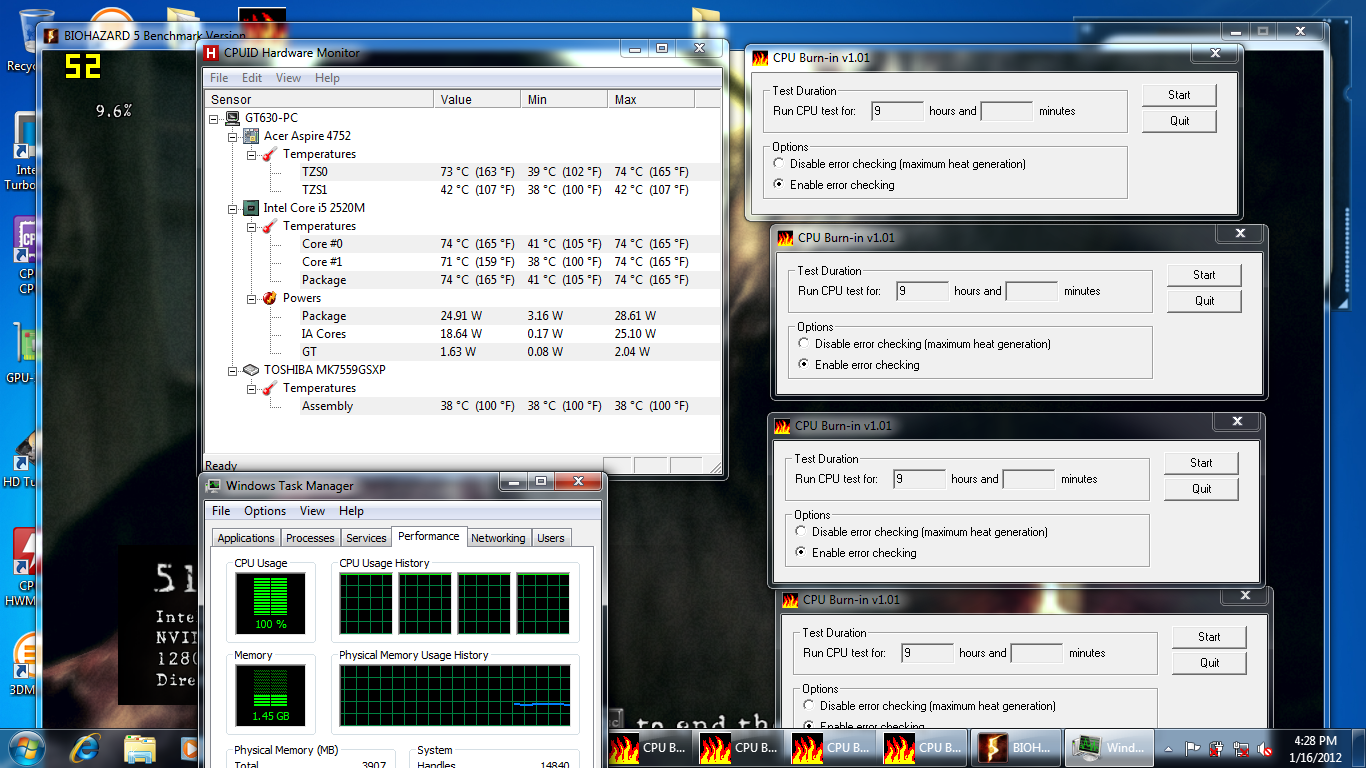This screenshot has height=768, width=1366.
Task: Click the HWMonitor title bar H icon
Action: (x=211, y=53)
